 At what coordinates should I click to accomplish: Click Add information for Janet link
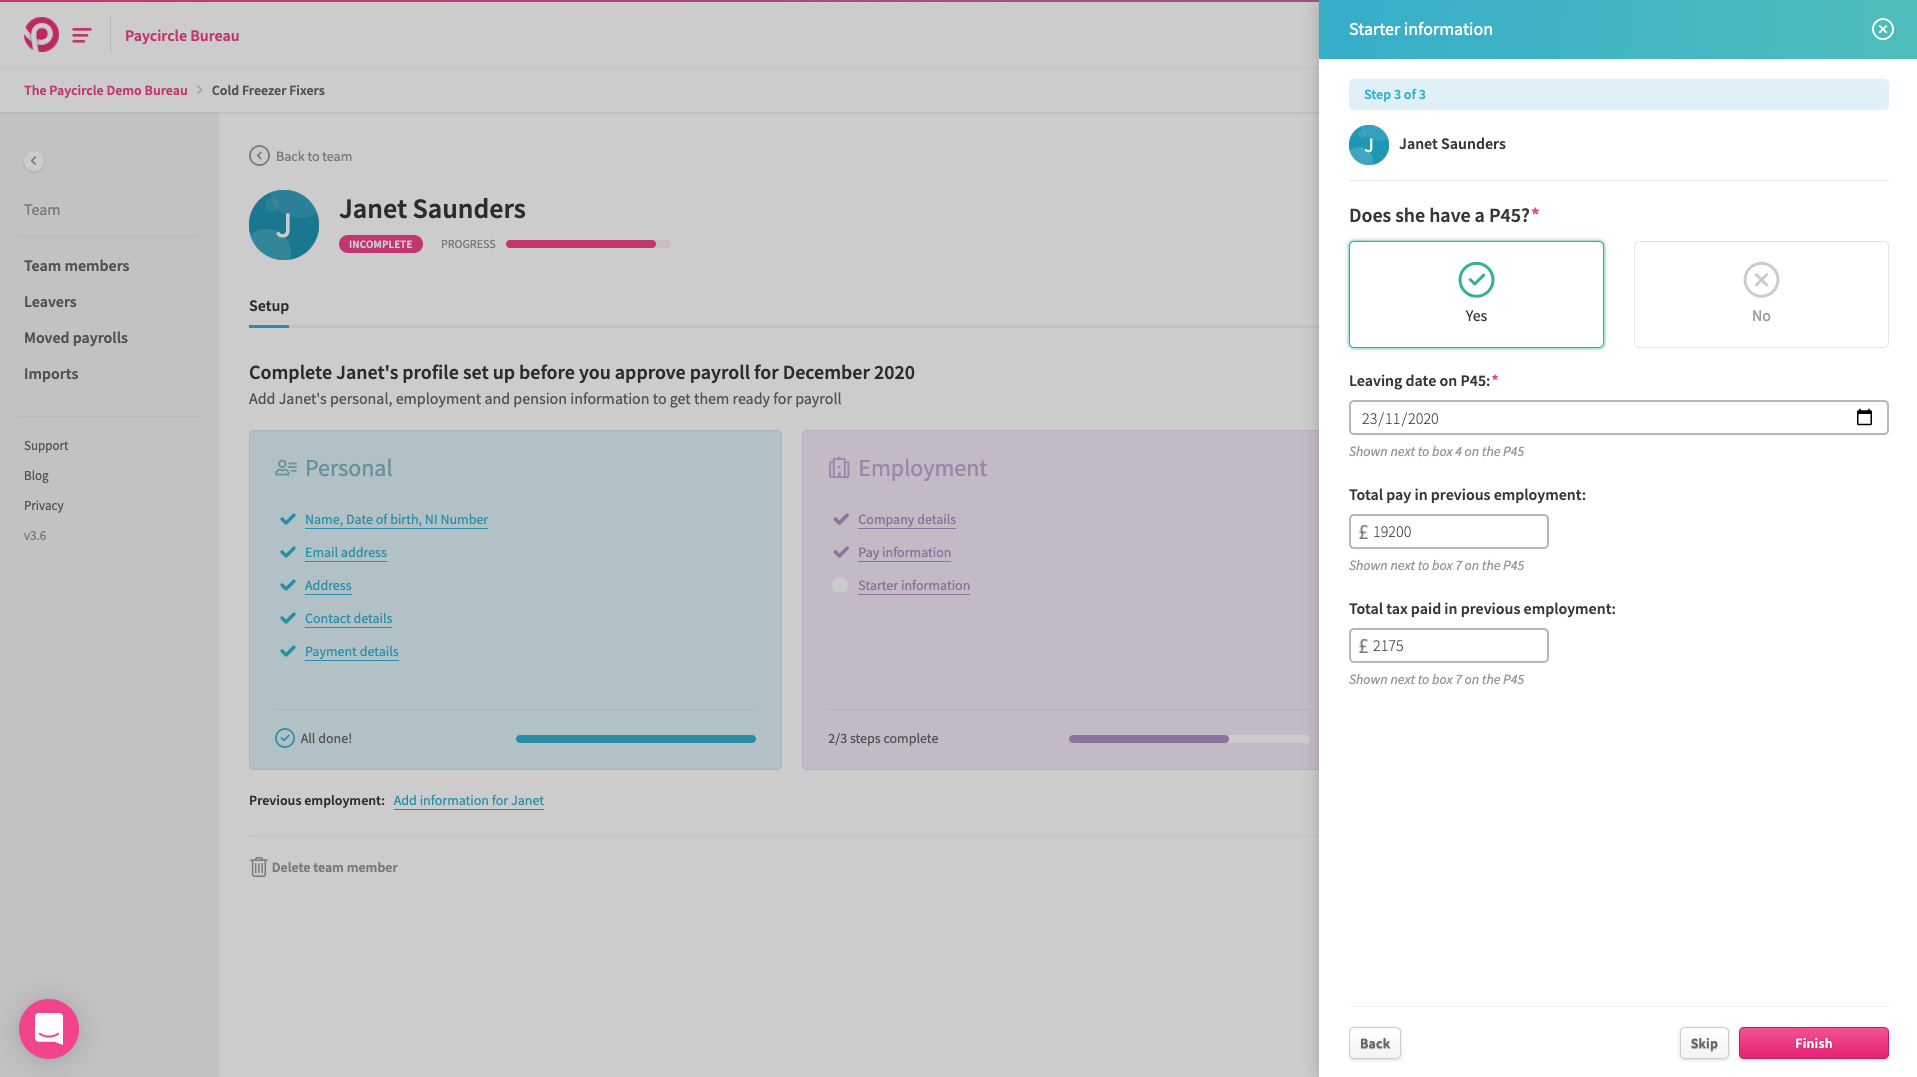coord(468,800)
